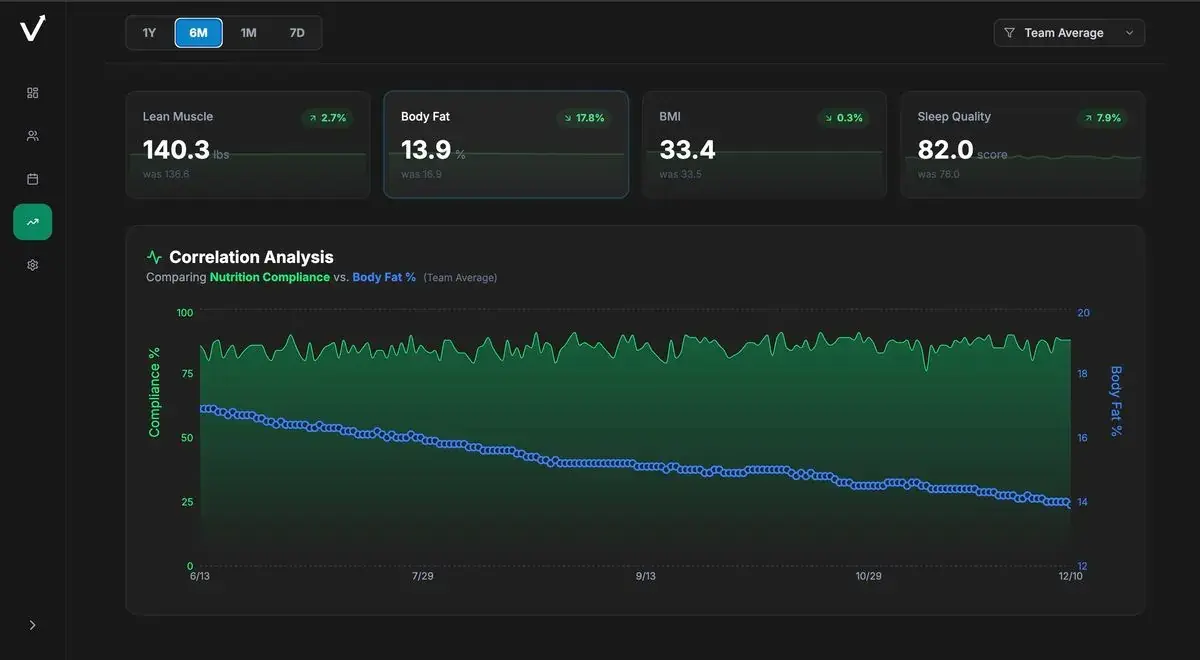Click the green 7.9% badge on Sleep Quality

[1101, 117]
